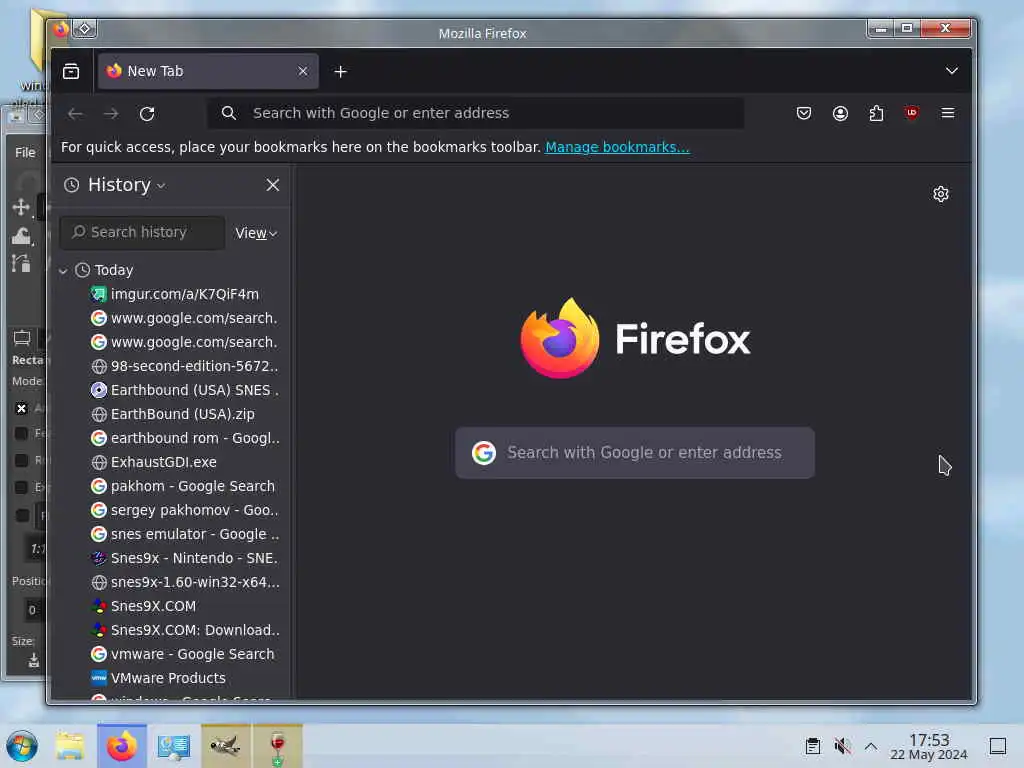This screenshot has height=768, width=1024.
Task: Close the History sidebar
Action: [273, 185]
